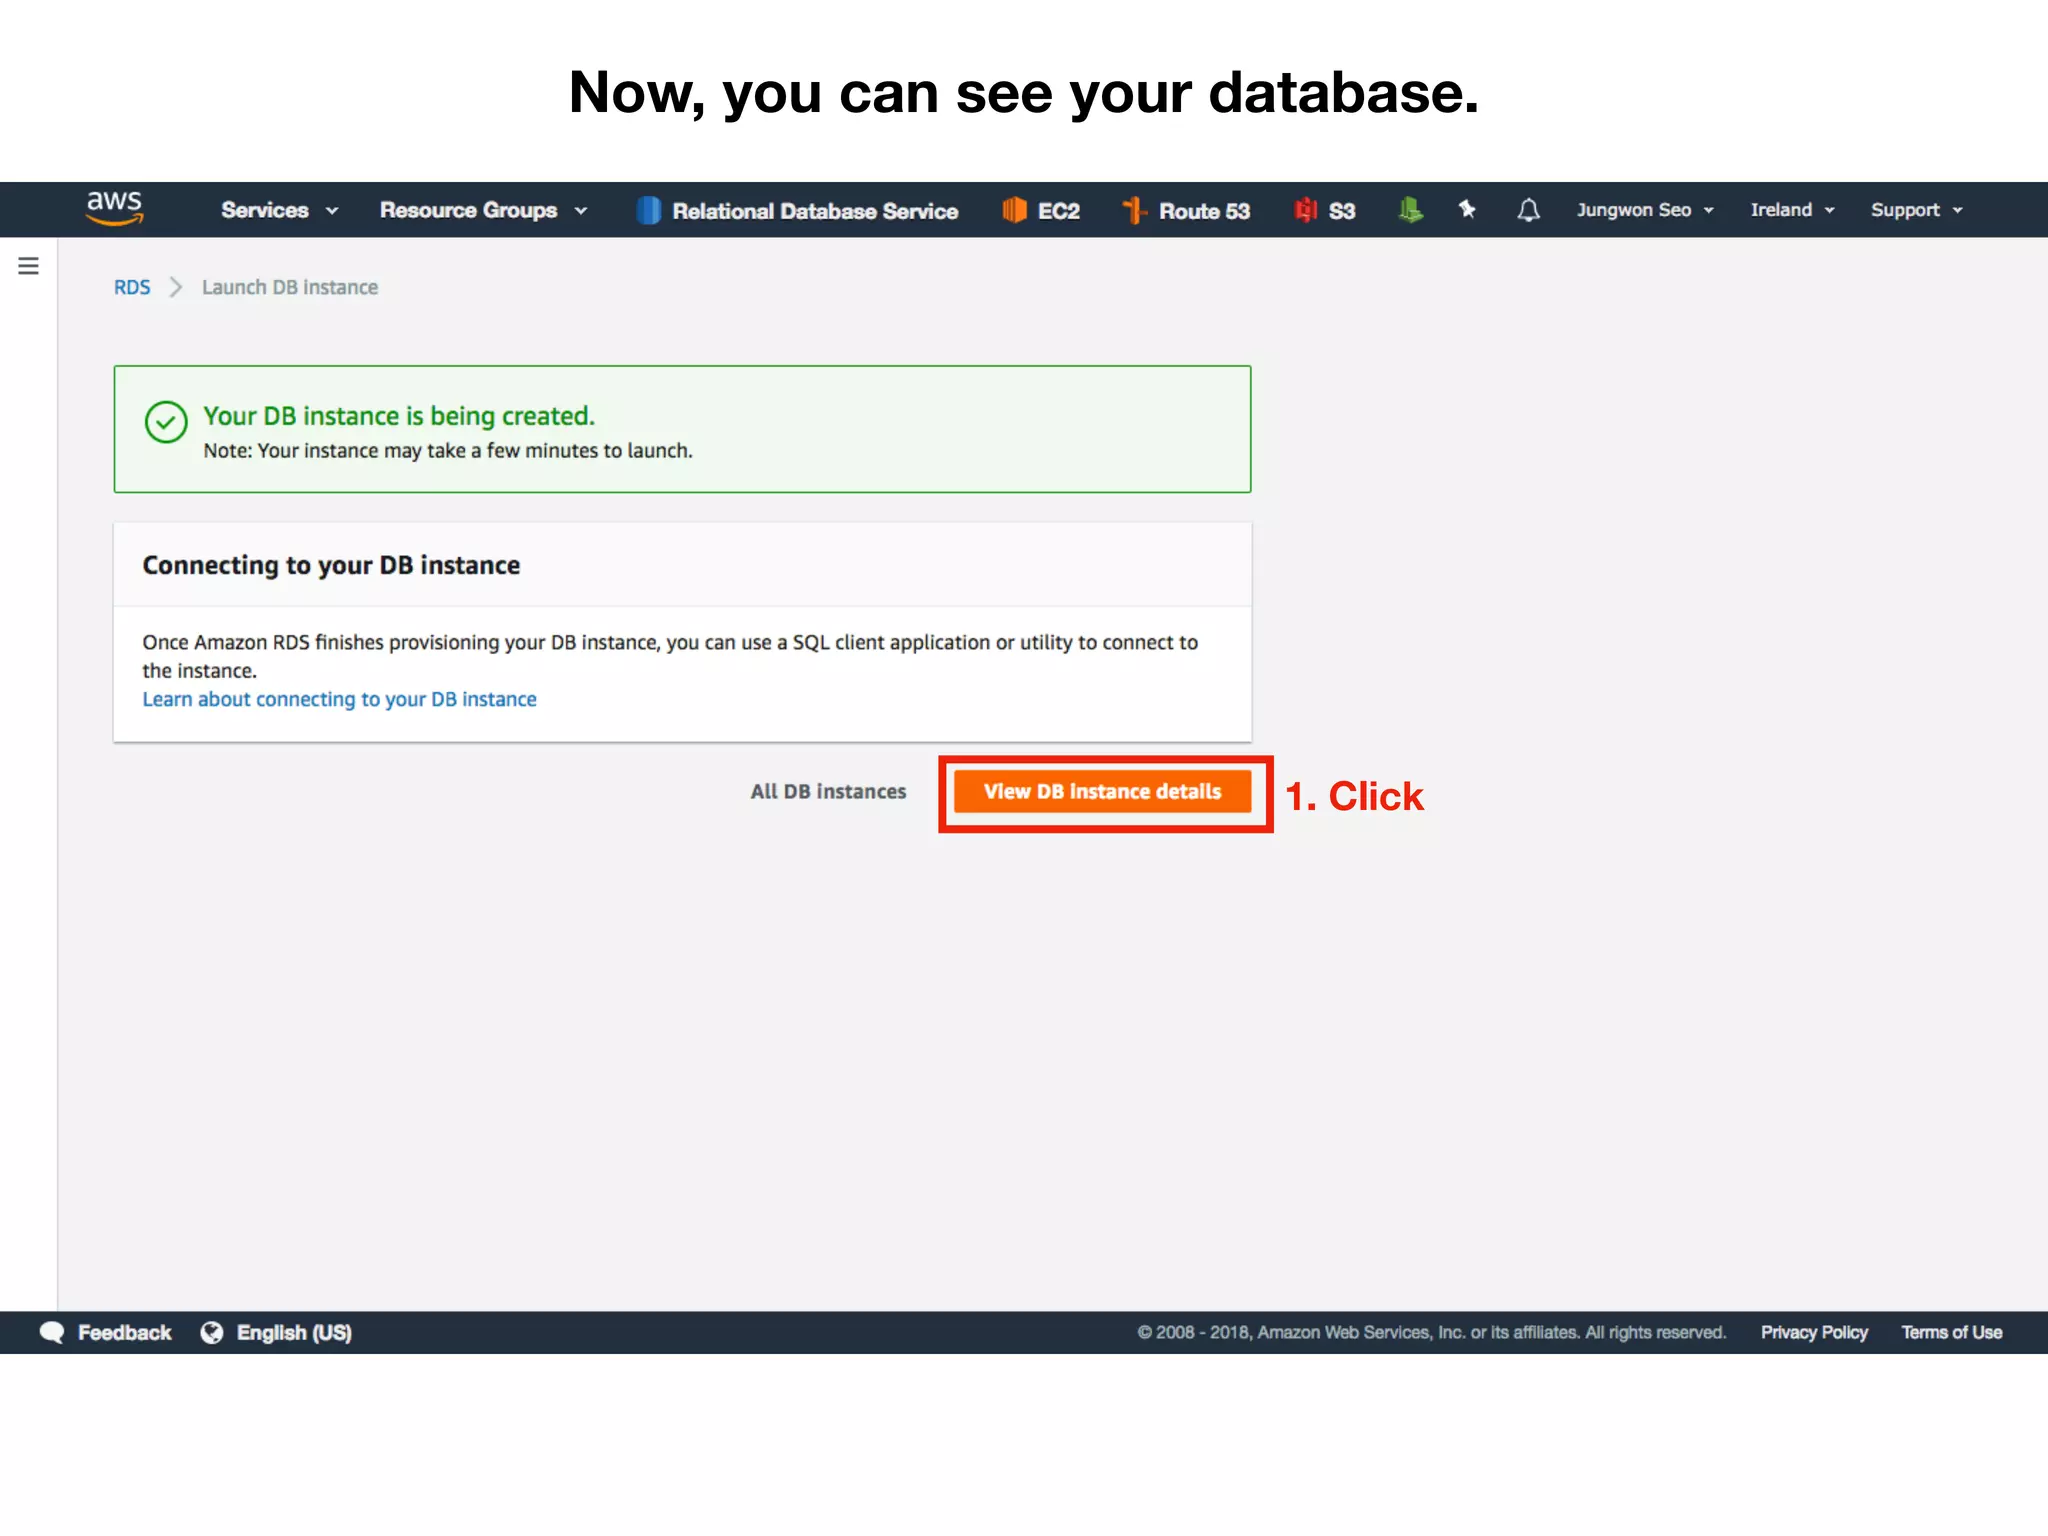2048x1536 pixels.
Task: Open the EC2 shortcut icon
Action: point(1014,210)
